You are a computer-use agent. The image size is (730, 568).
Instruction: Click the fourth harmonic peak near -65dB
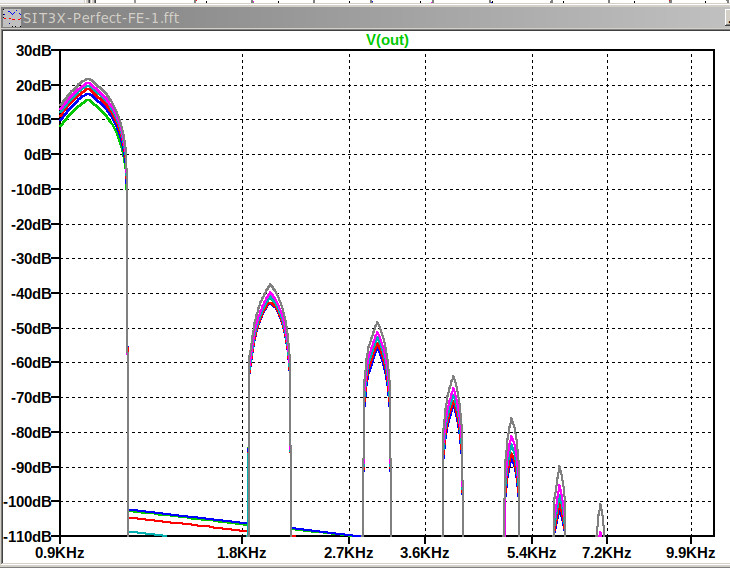453,377
